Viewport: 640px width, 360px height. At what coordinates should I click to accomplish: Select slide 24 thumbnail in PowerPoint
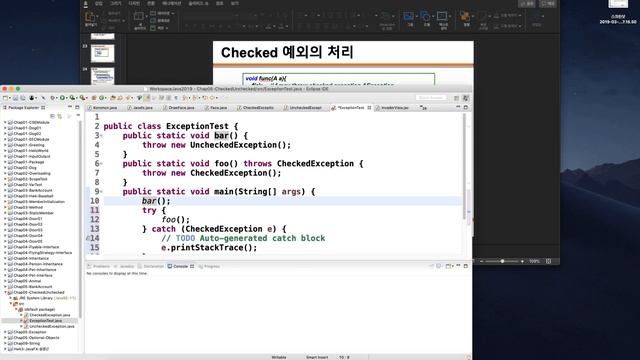pyautogui.click(x=102, y=76)
